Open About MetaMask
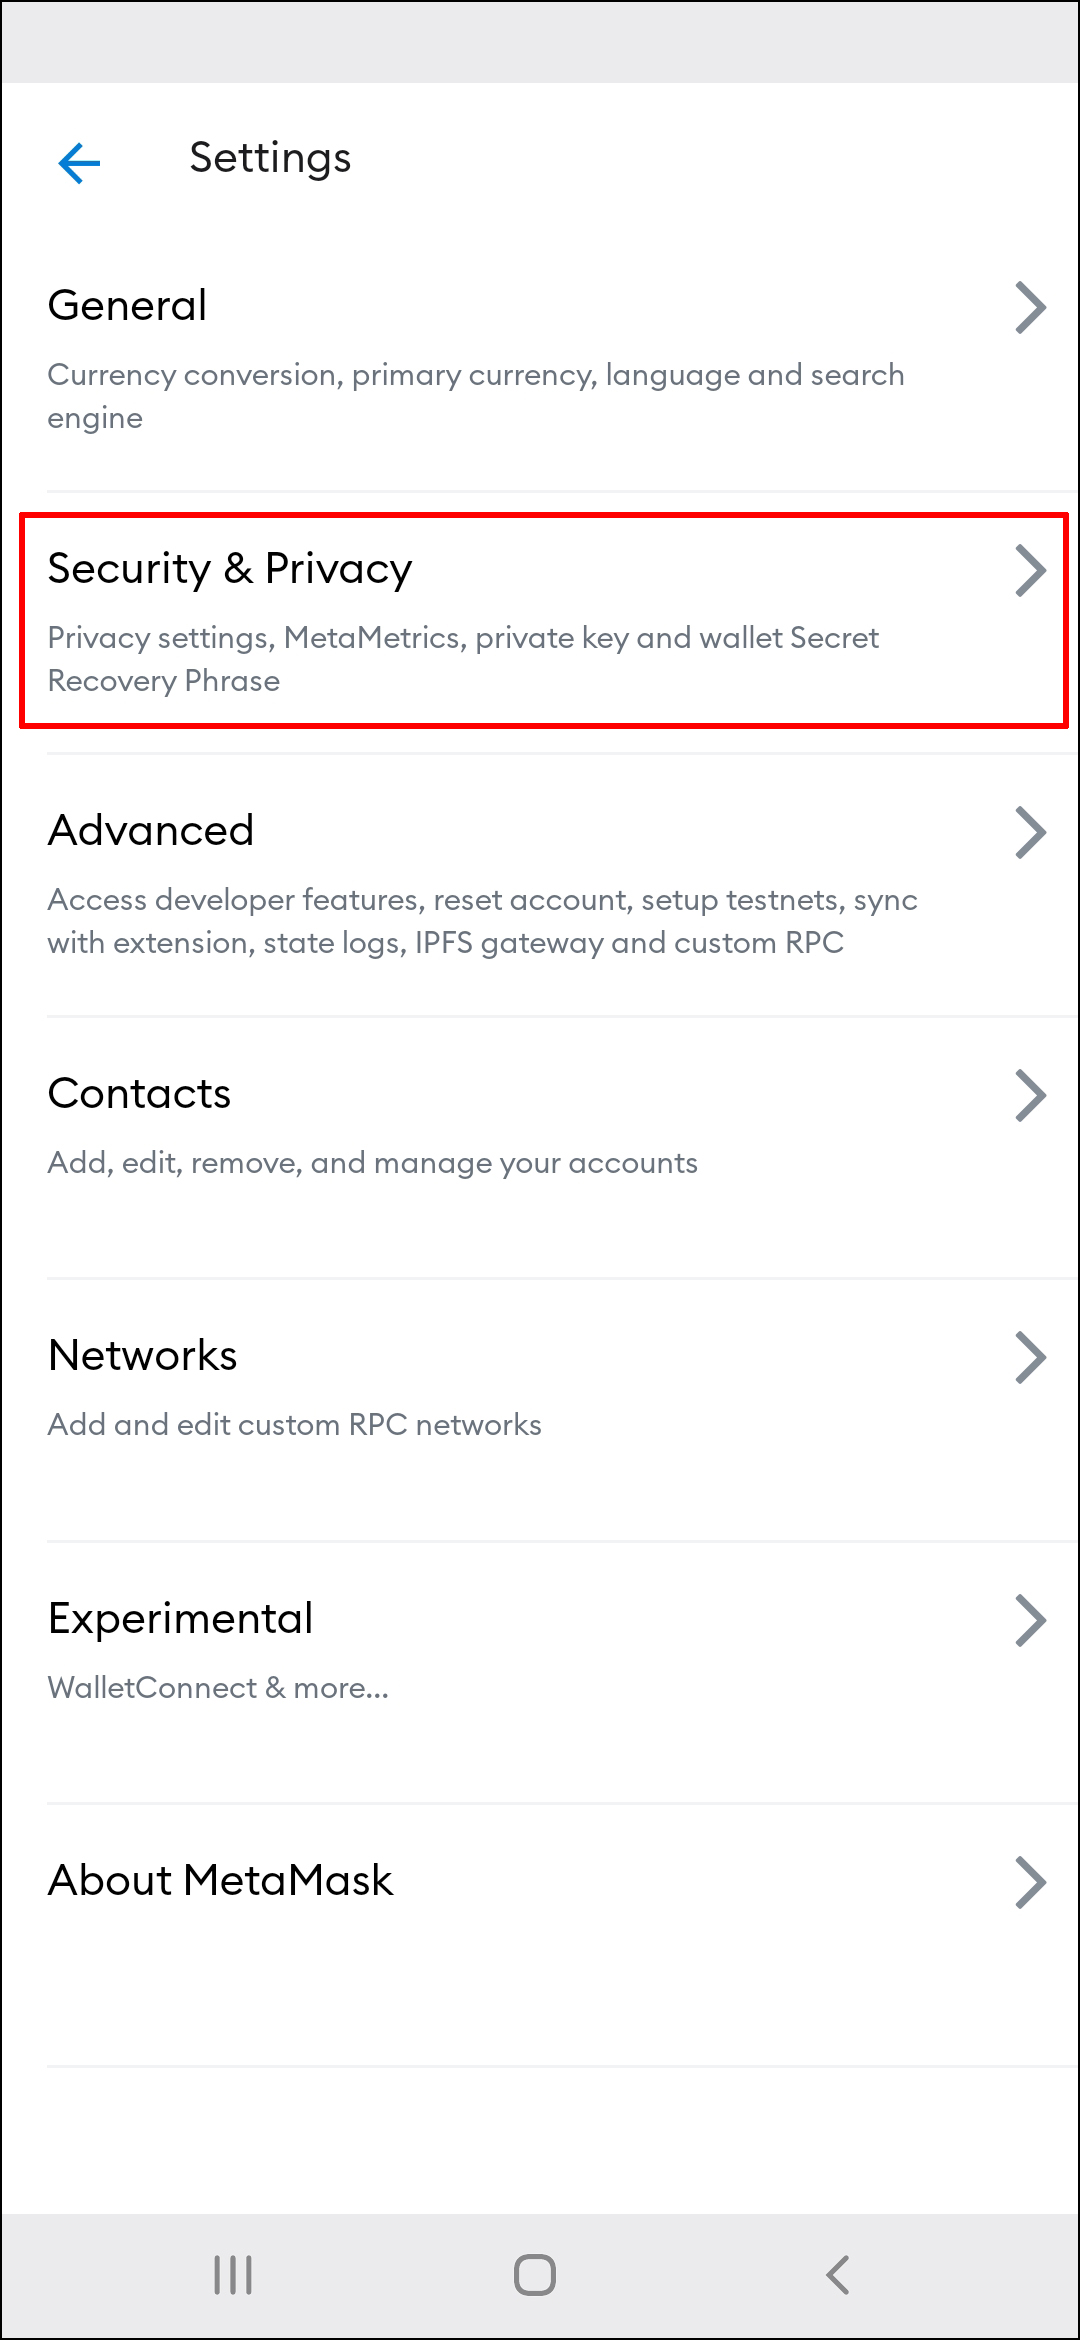This screenshot has width=1080, height=2340. (221, 1880)
